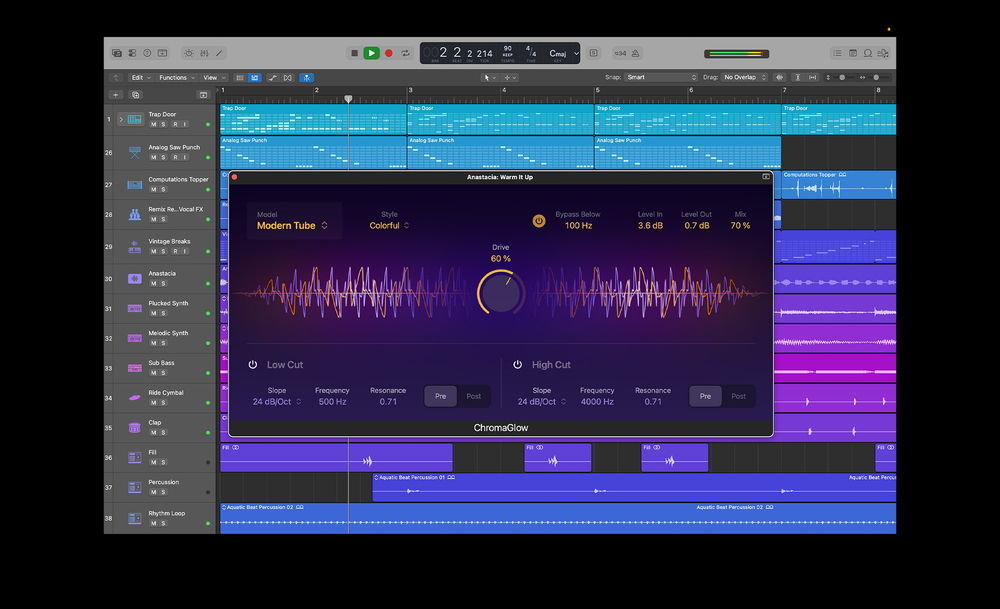Open the Edit menu in tracks area

(140, 78)
